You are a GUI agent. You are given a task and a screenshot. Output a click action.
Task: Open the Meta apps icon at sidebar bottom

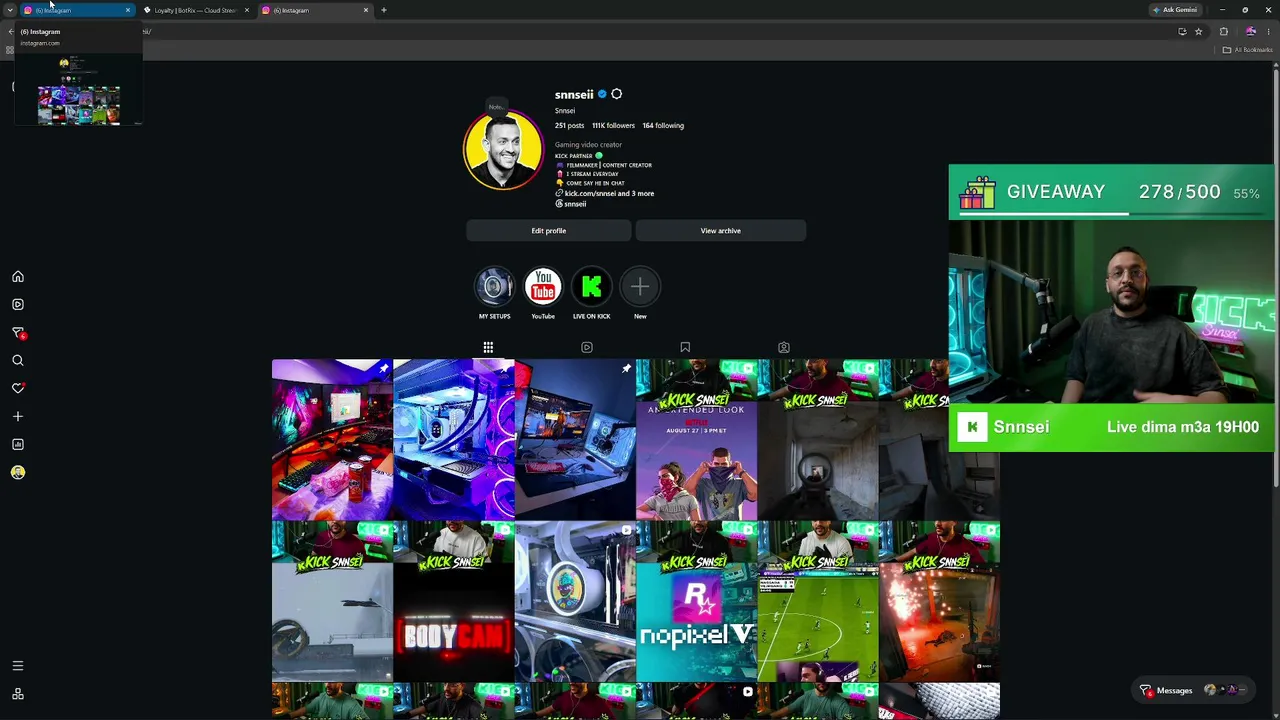18,694
